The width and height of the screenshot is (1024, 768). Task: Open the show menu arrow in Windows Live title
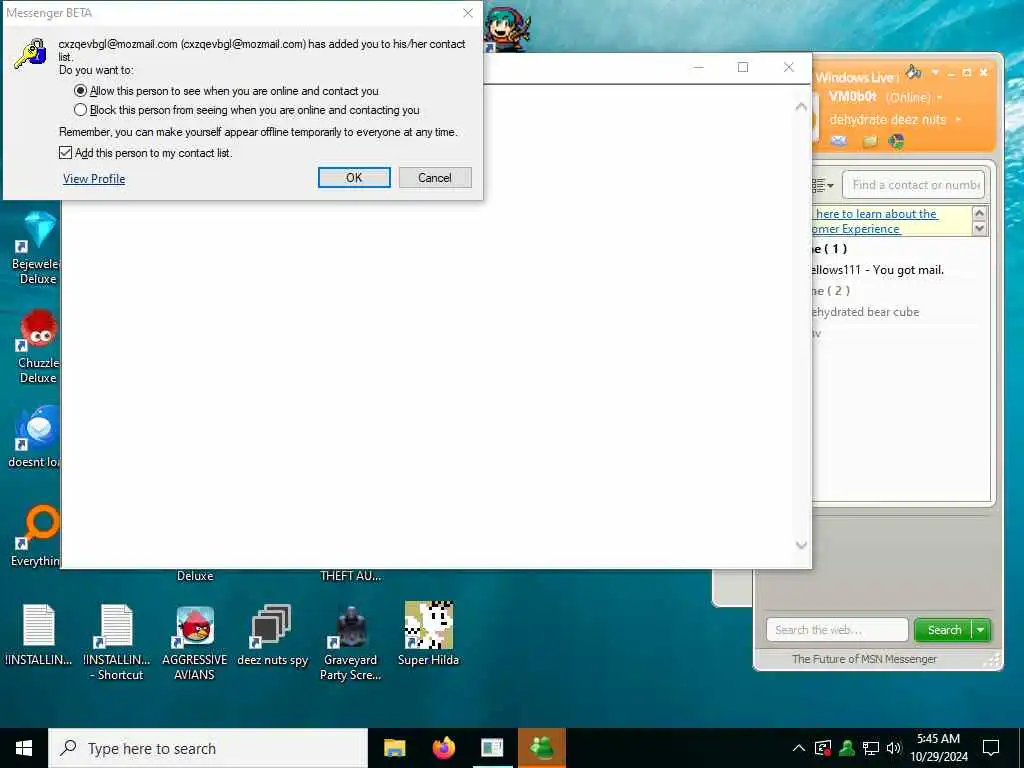[935, 72]
